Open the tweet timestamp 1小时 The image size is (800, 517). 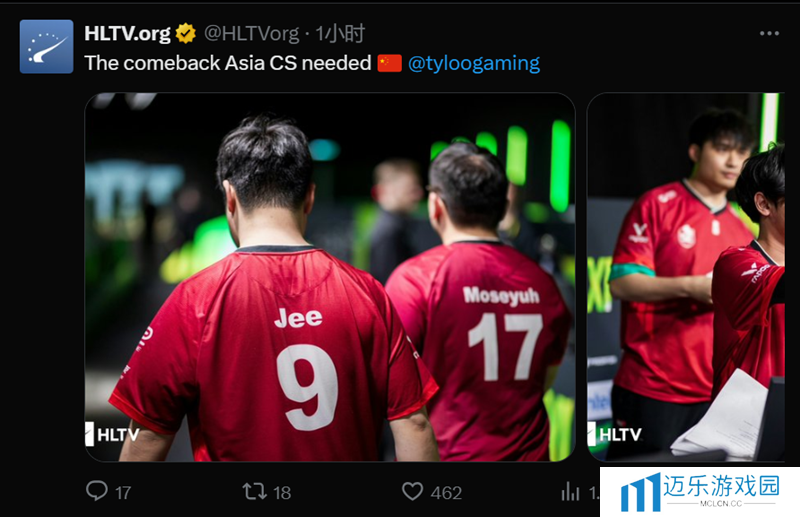coord(340,34)
